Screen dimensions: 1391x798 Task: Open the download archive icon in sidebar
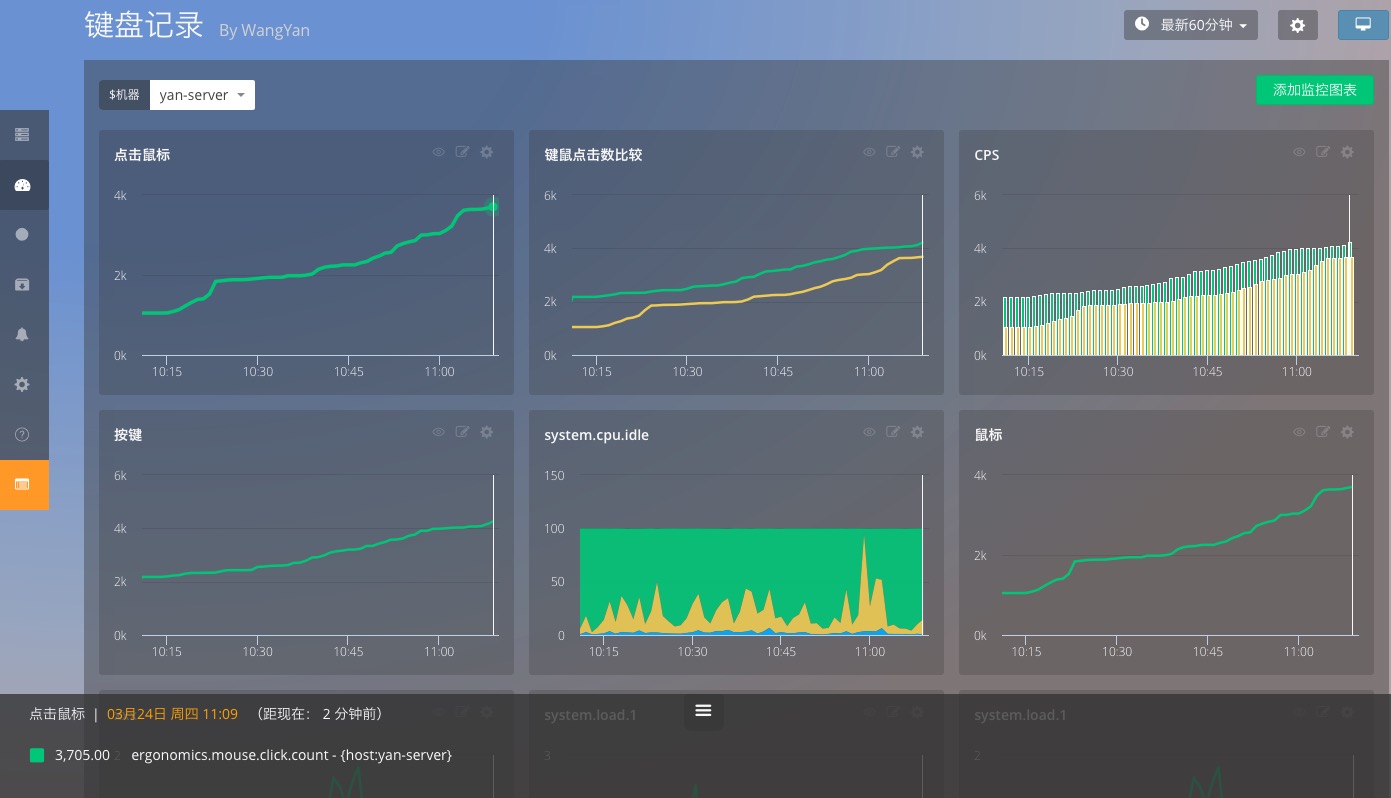coord(22,284)
